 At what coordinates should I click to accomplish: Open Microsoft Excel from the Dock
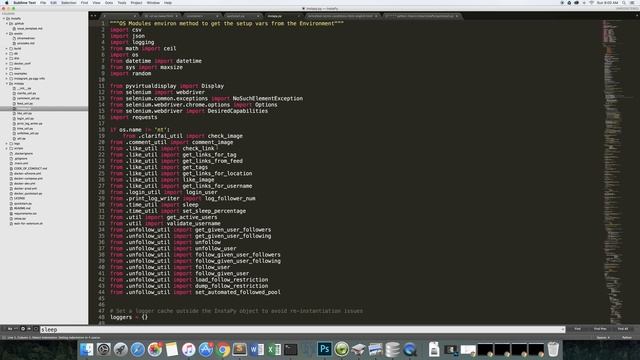(x=274, y=349)
